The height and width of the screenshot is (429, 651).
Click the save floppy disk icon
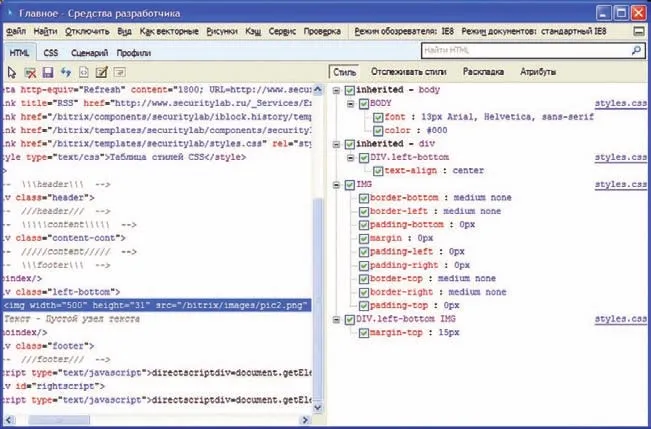click(48, 73)
